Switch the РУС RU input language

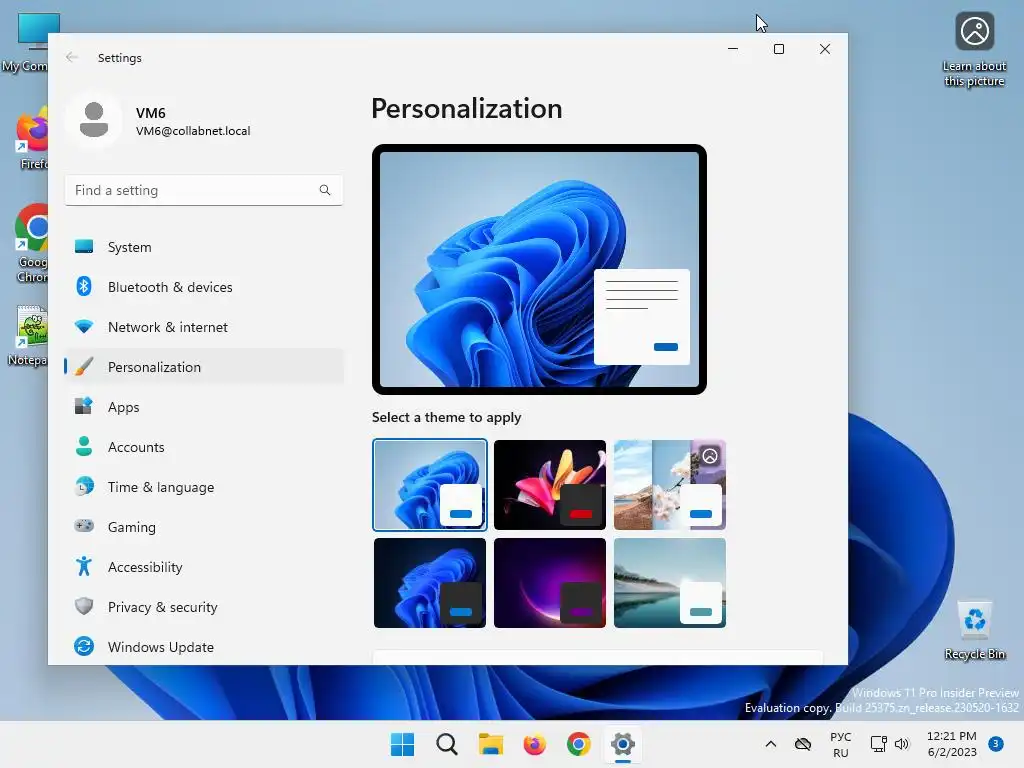point(840,744)
